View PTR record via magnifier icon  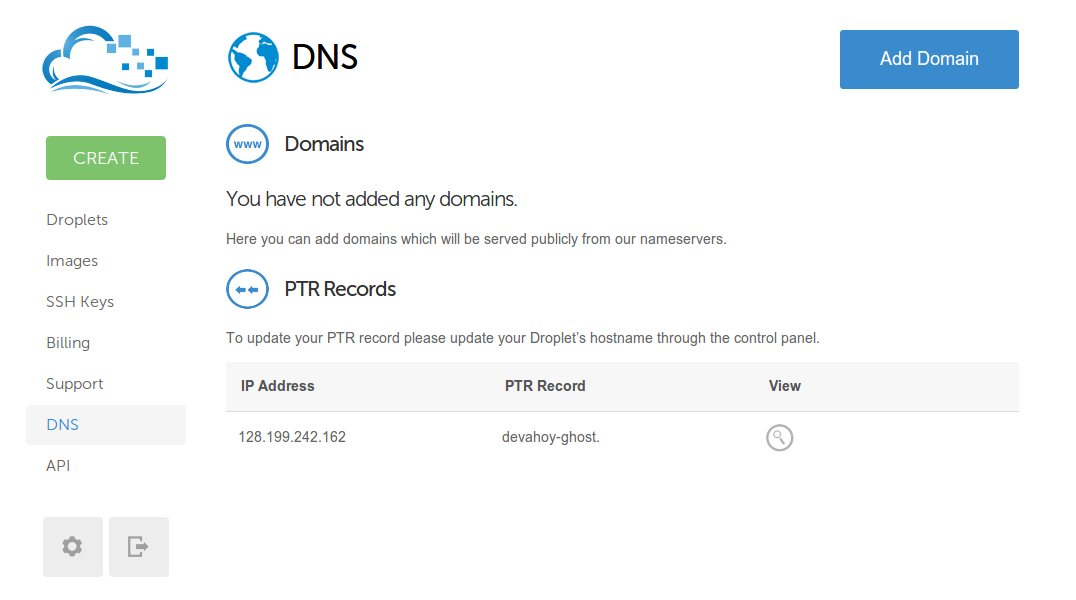[780, 437]
